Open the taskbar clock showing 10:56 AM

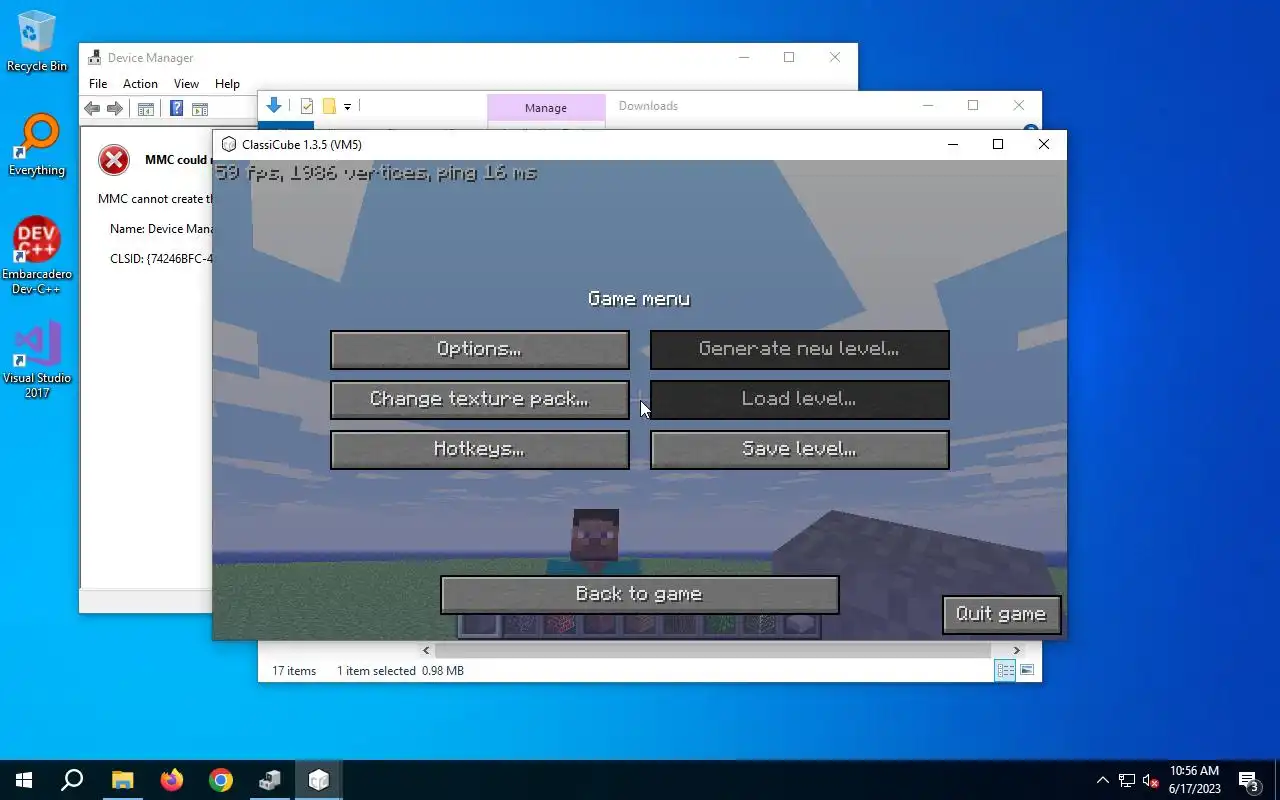click(x=1194, y=780)
